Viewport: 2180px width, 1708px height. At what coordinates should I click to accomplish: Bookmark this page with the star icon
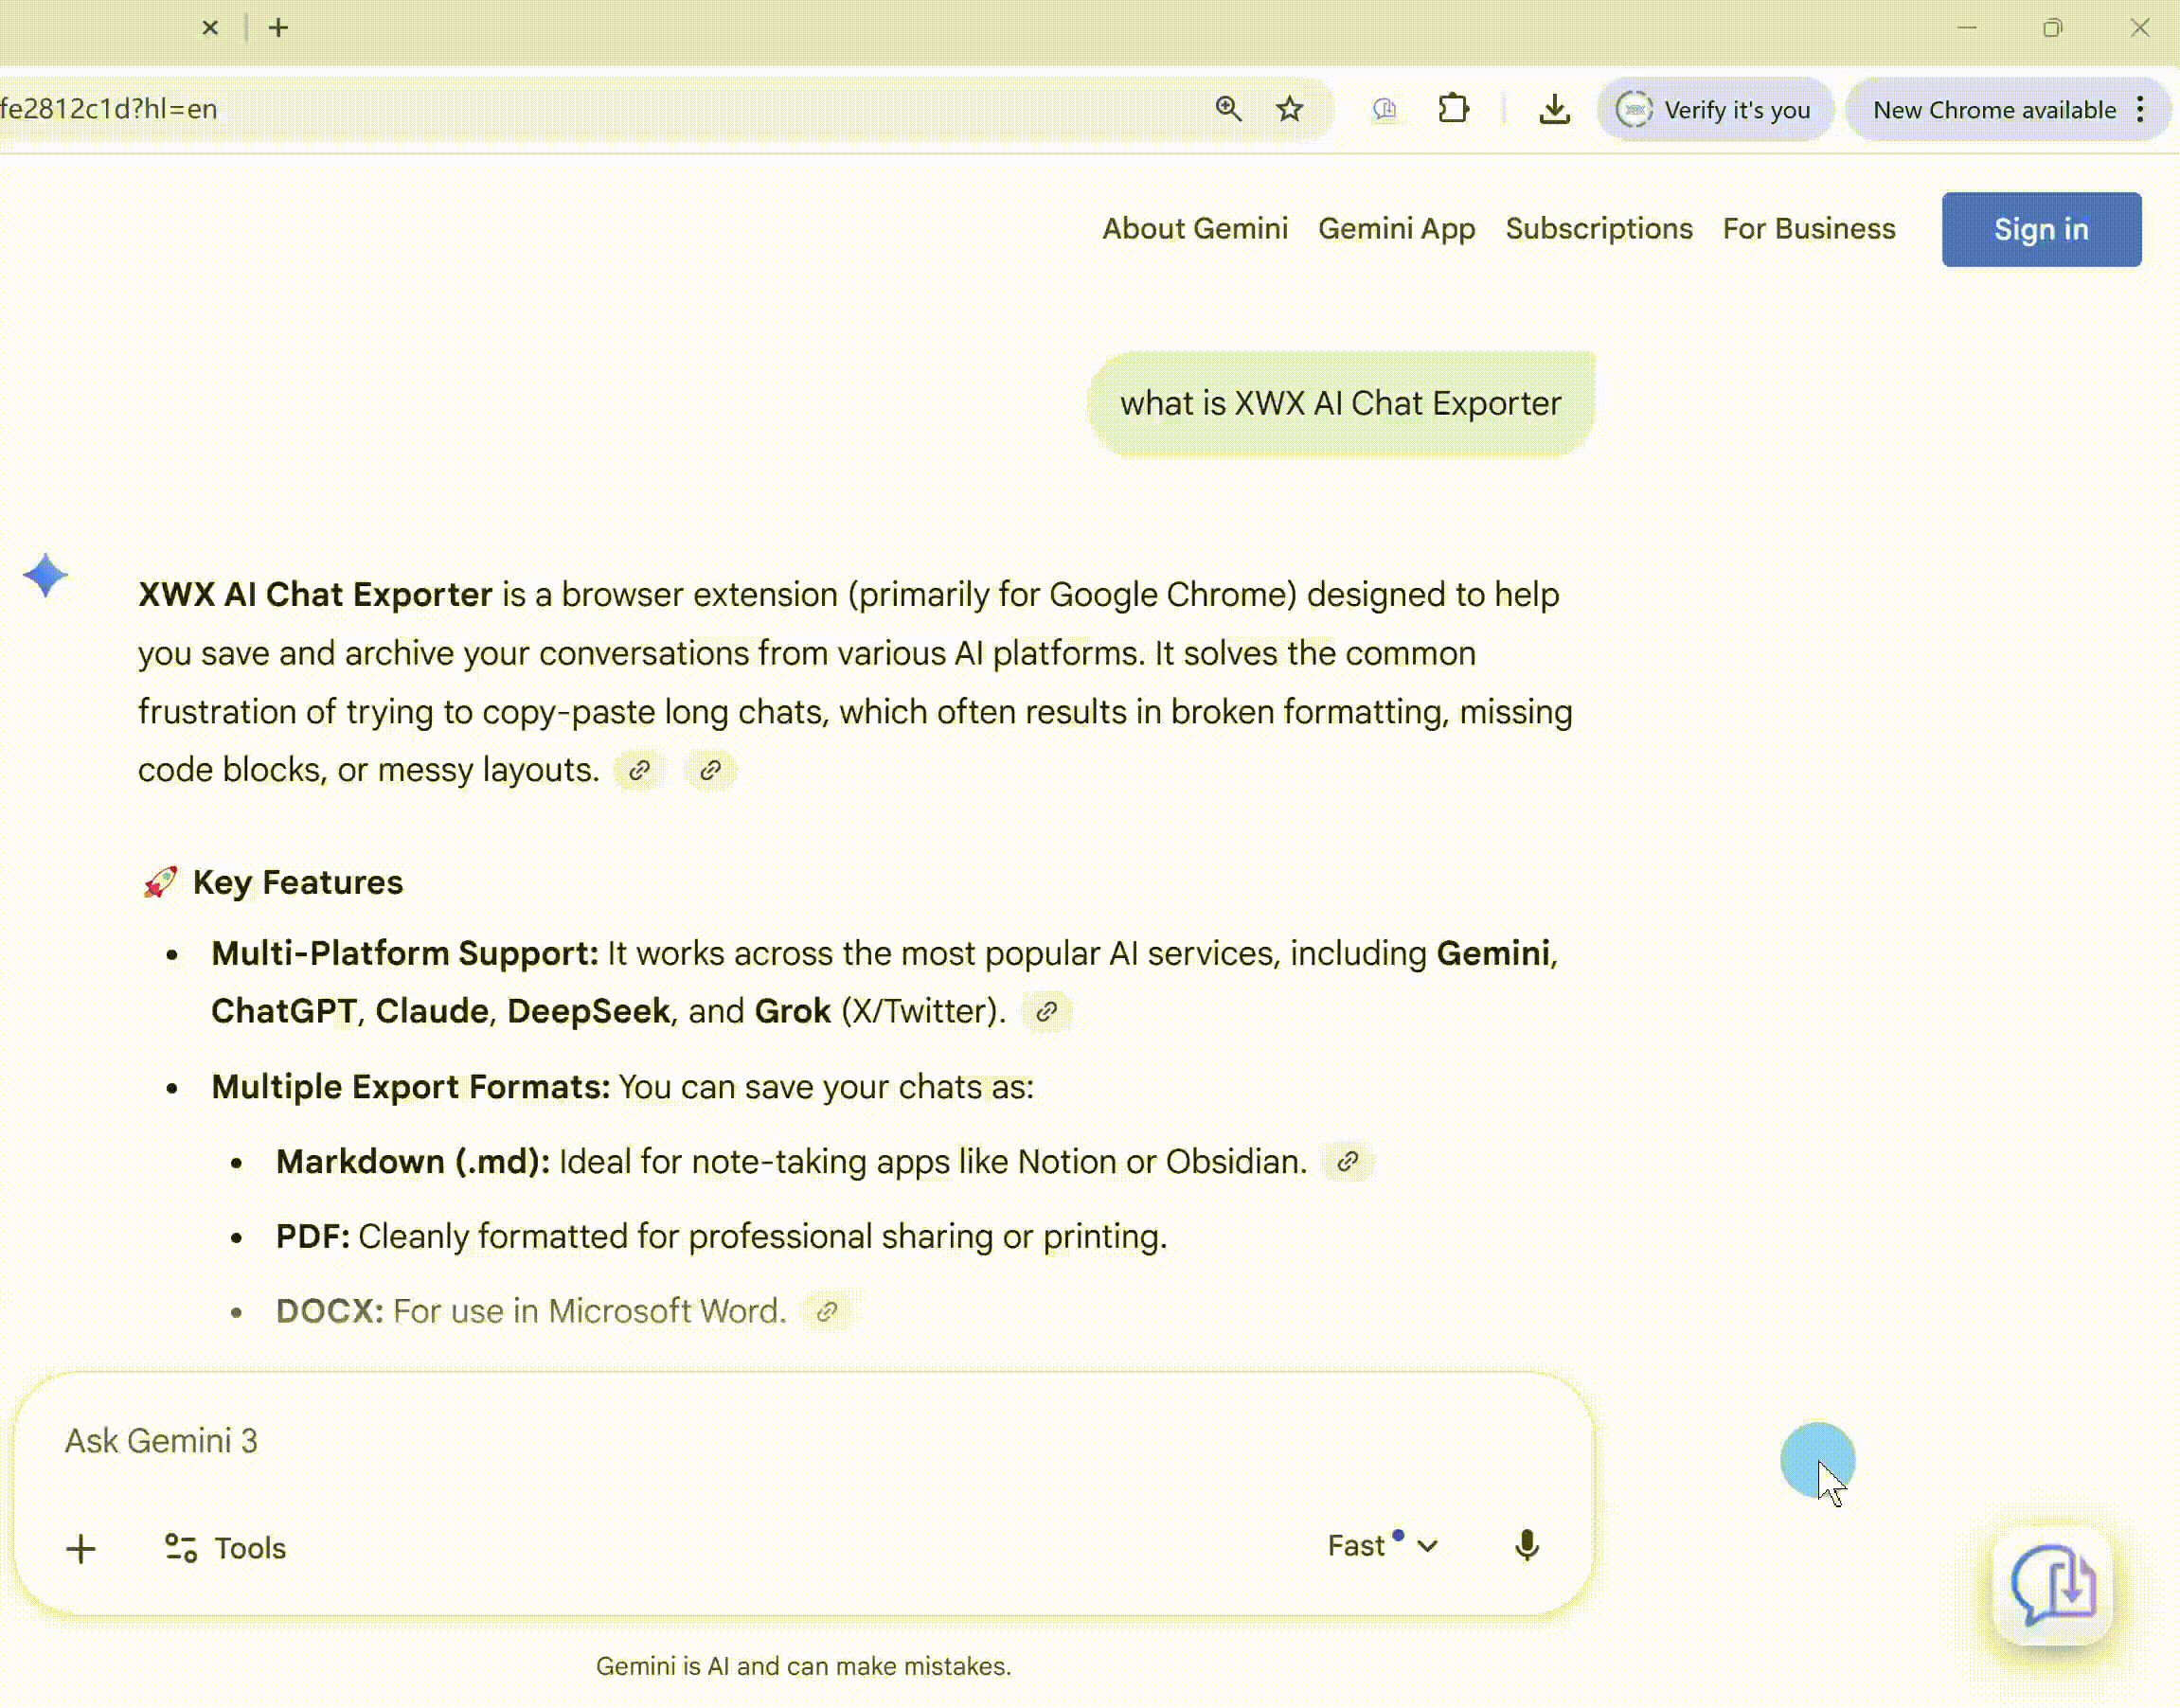pos(1290,109)
